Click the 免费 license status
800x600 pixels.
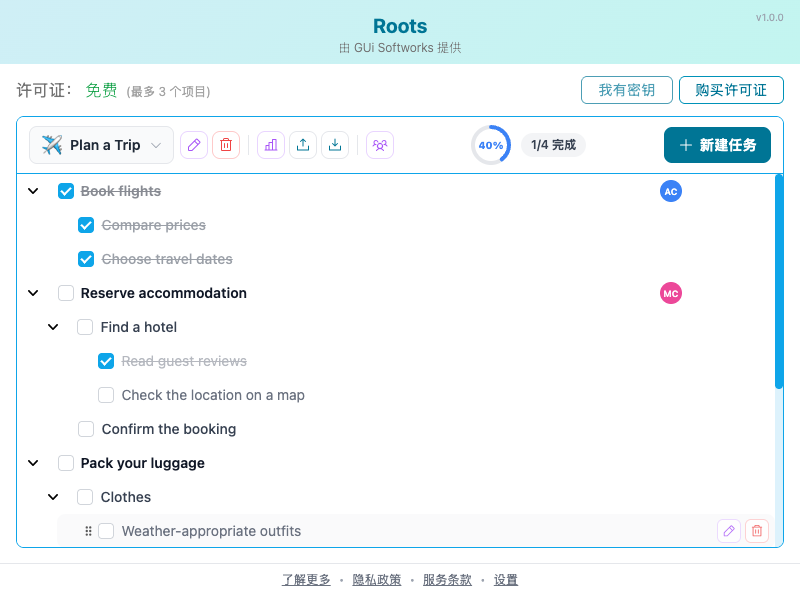[x=101, y=90]
